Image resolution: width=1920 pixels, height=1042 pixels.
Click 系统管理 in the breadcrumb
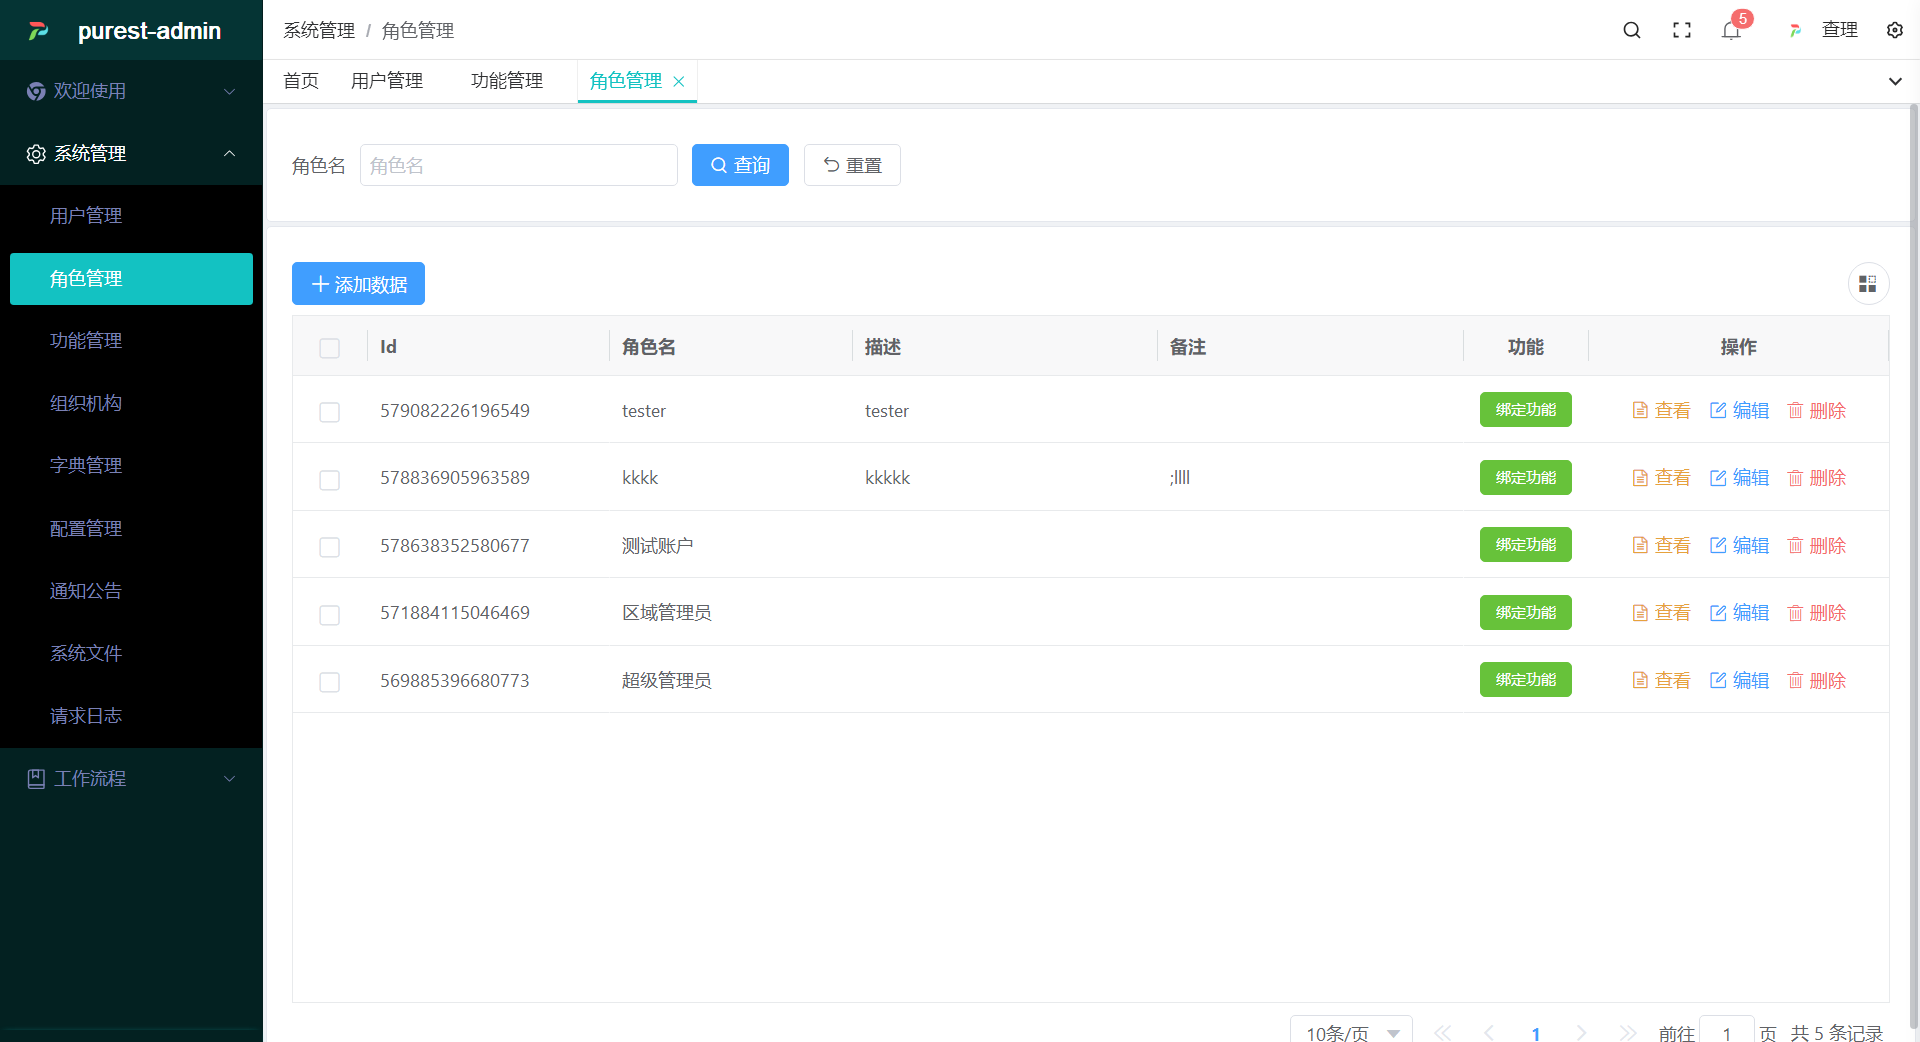pos(319,30)
